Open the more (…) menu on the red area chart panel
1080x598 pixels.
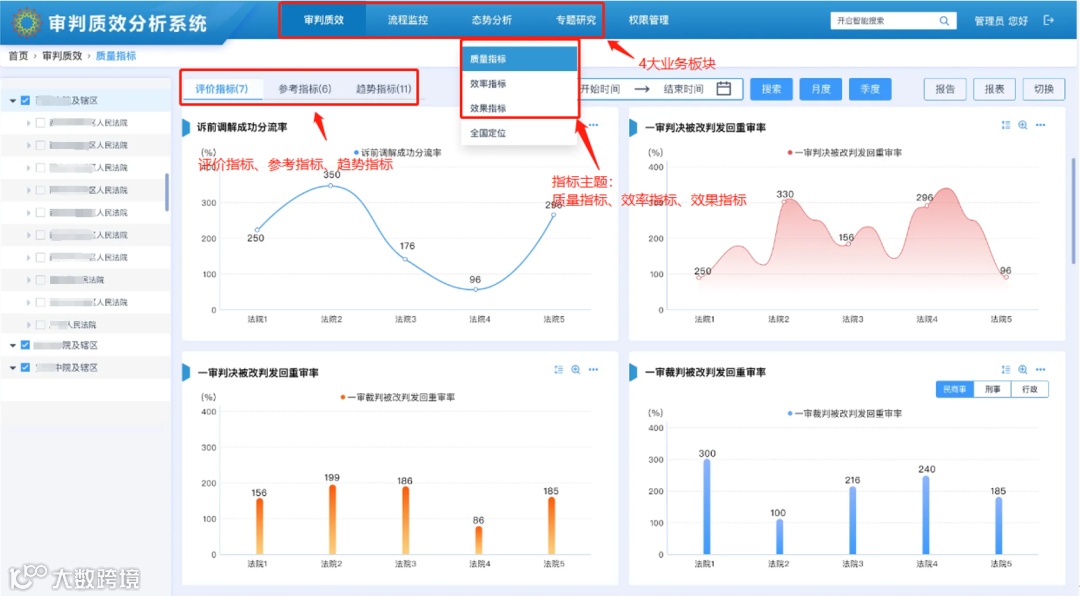tap(1040, 125)
